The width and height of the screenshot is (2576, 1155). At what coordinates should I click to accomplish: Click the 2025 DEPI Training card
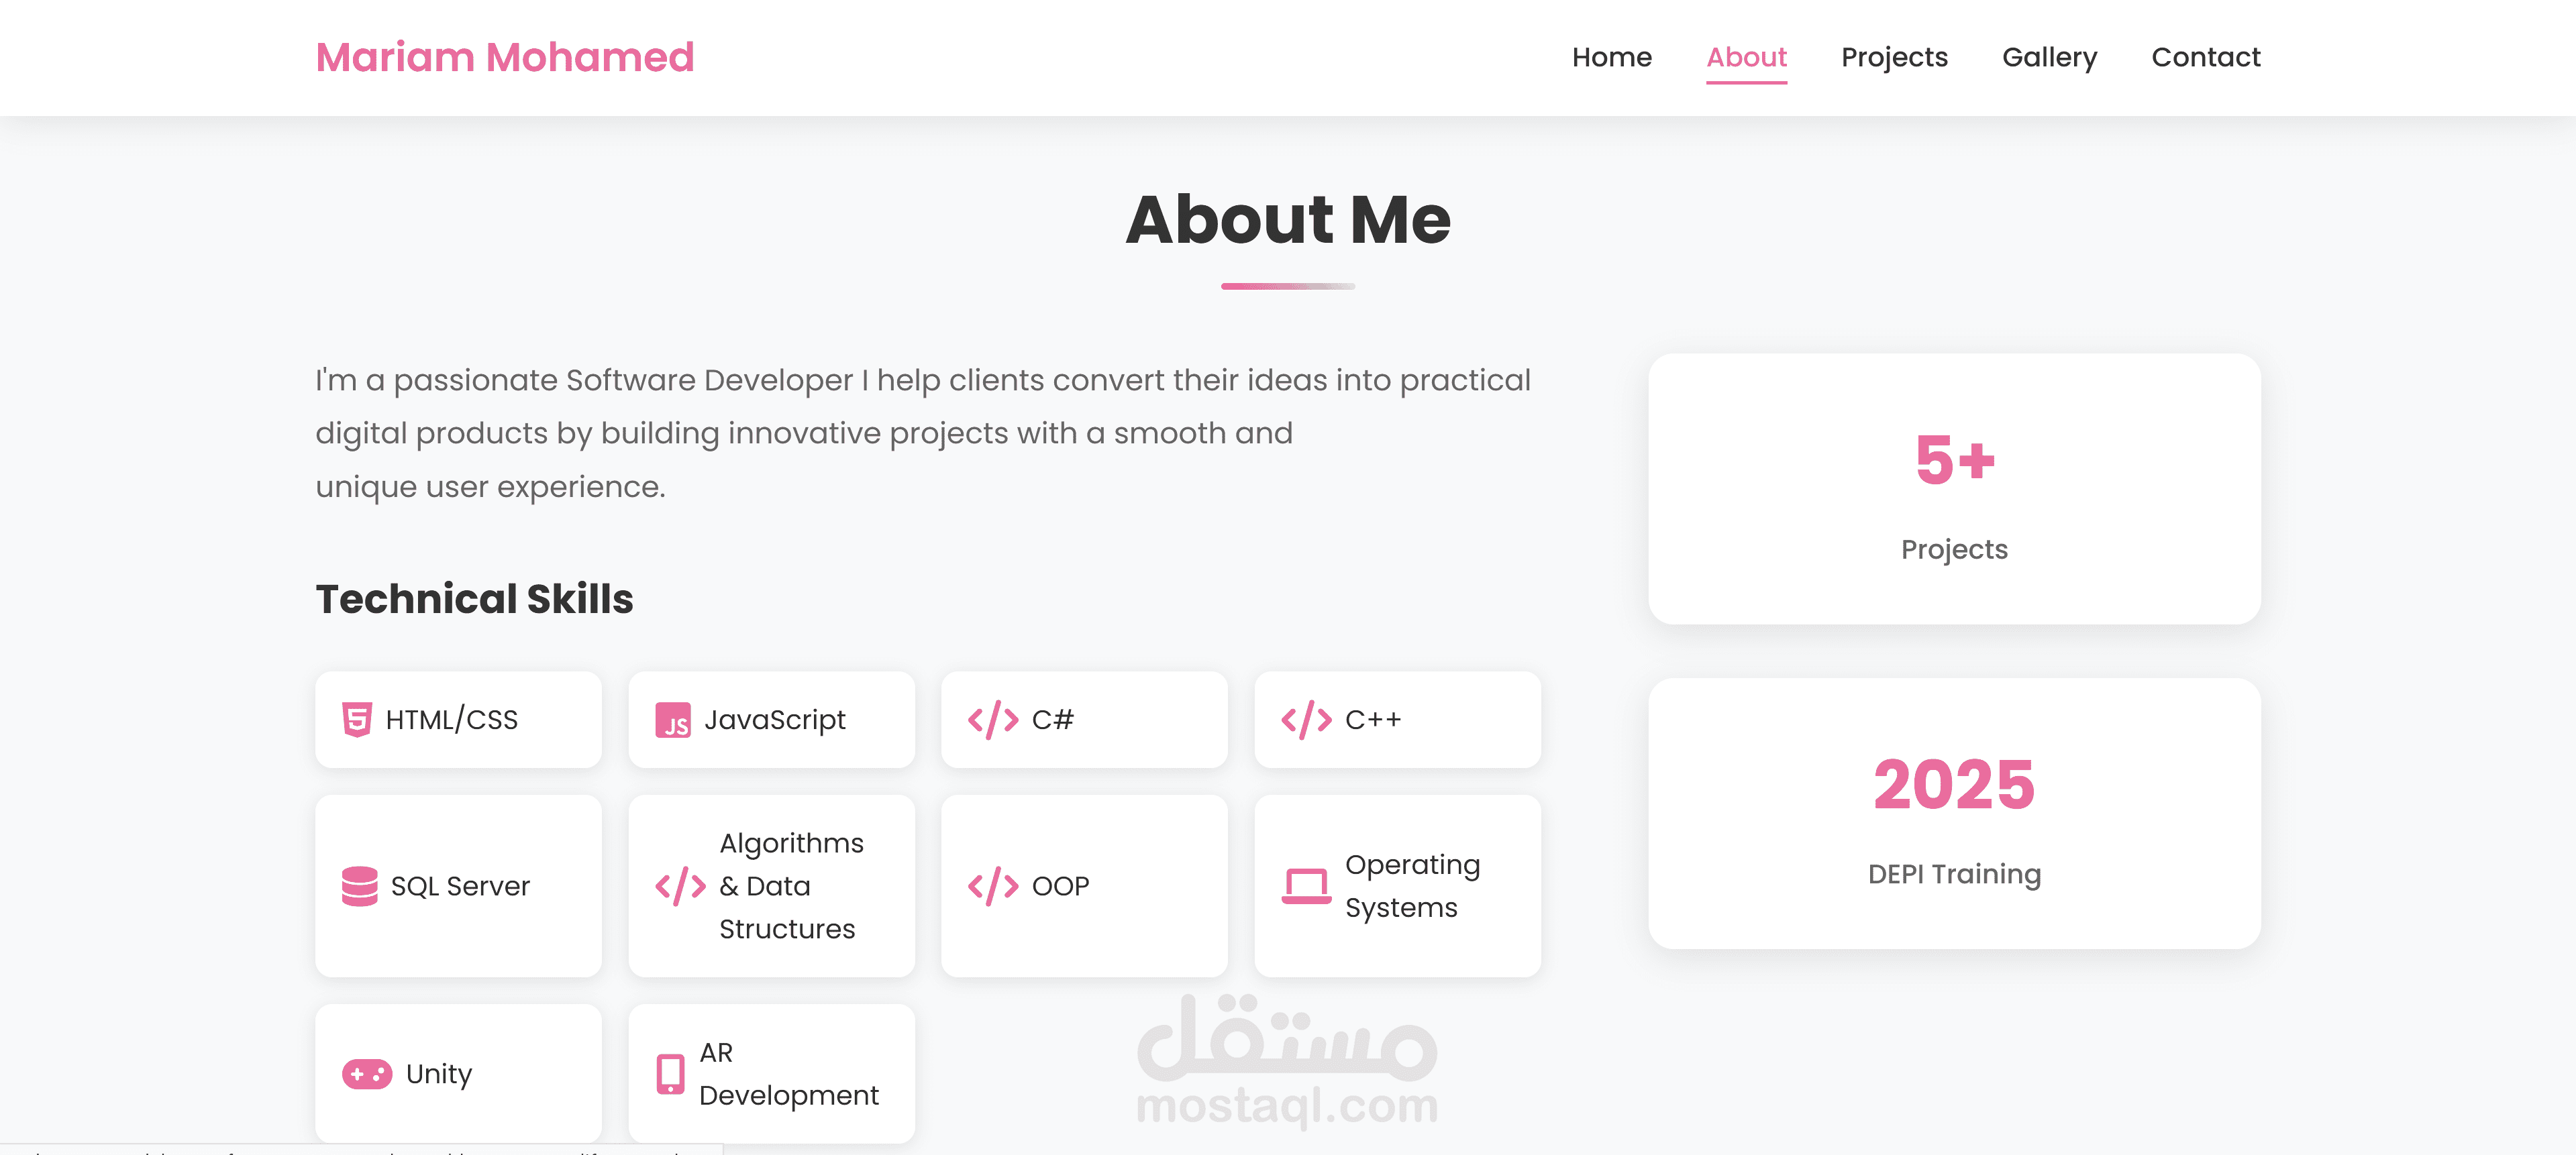pos(1954,813)
